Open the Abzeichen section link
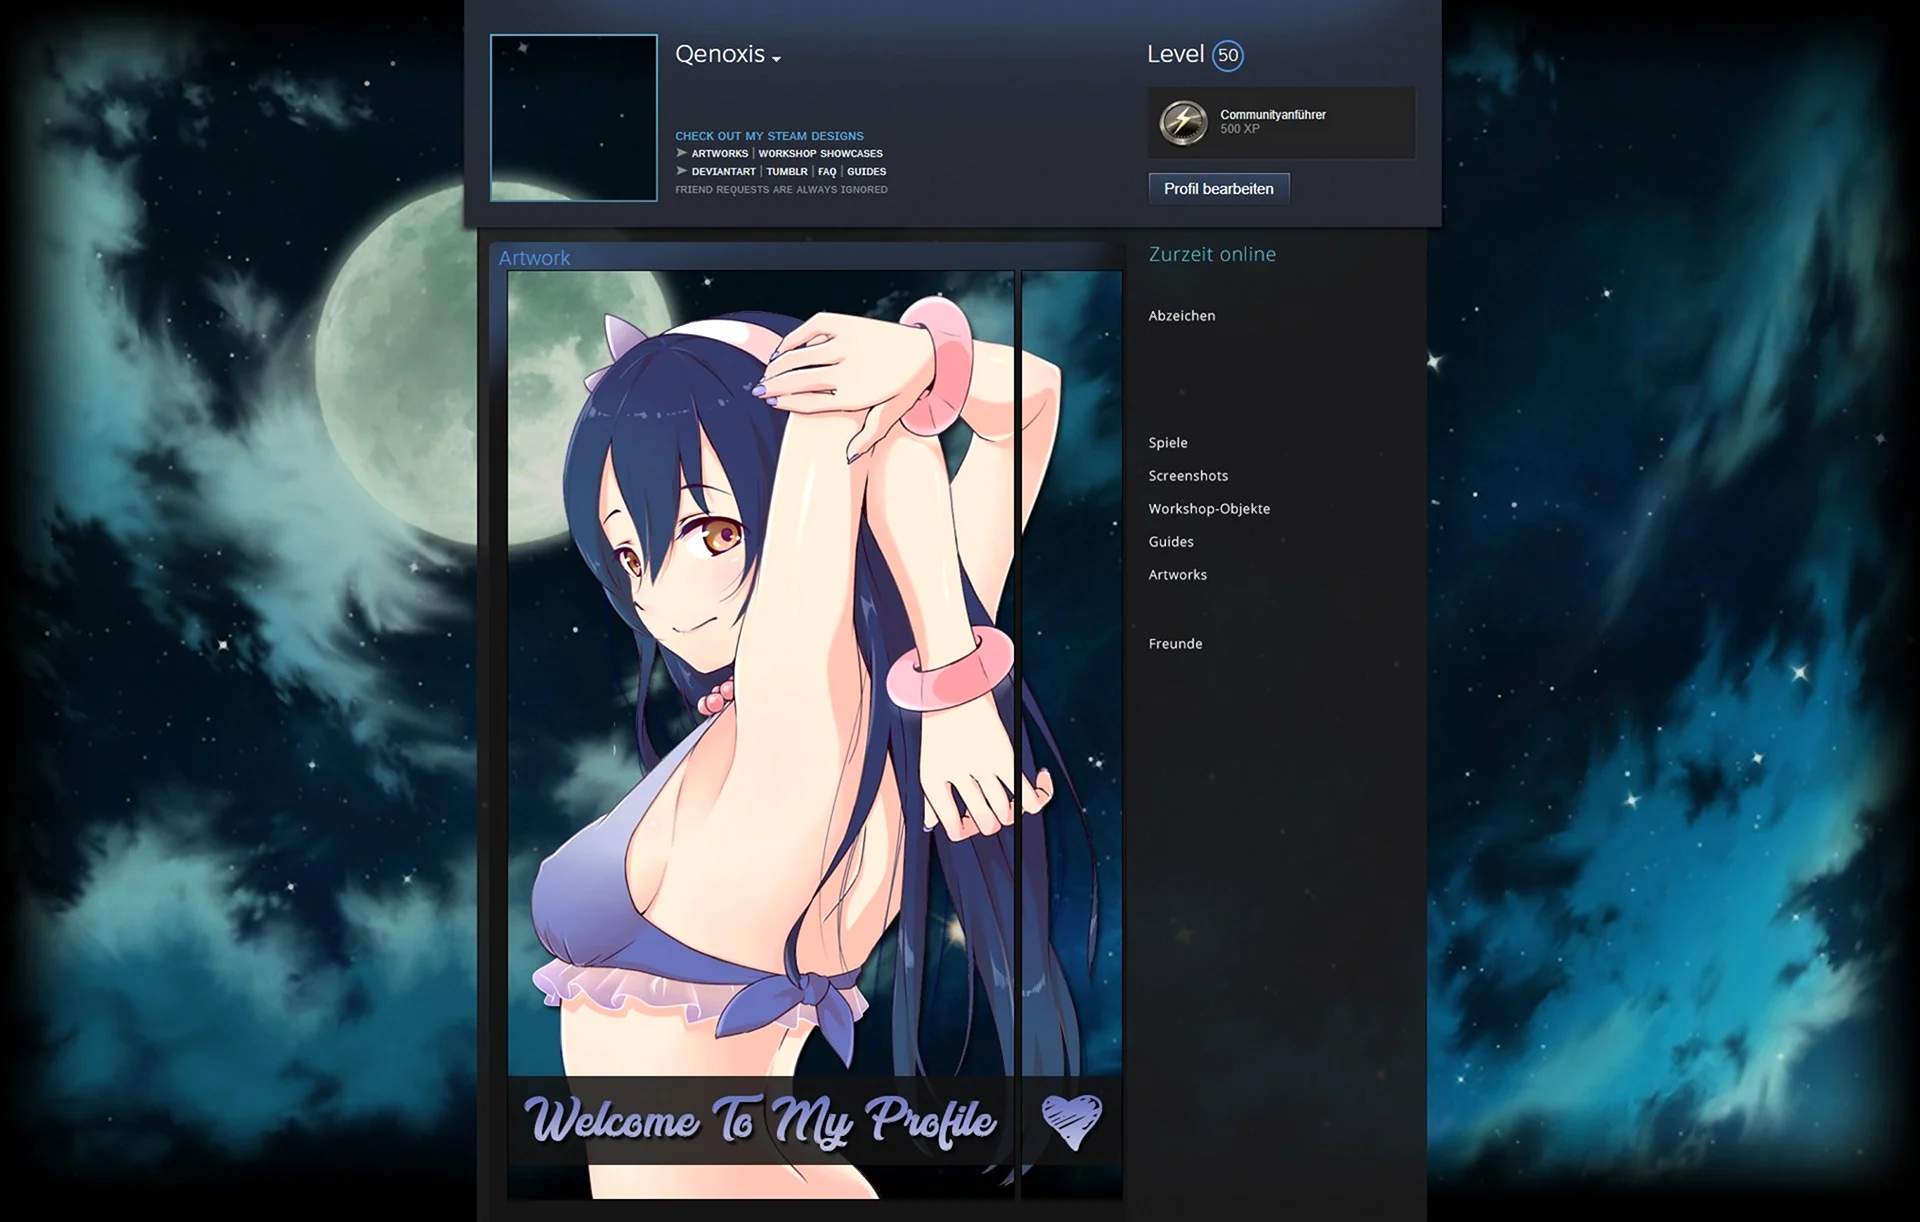1920x1222 pixels. pos(1182,316)
